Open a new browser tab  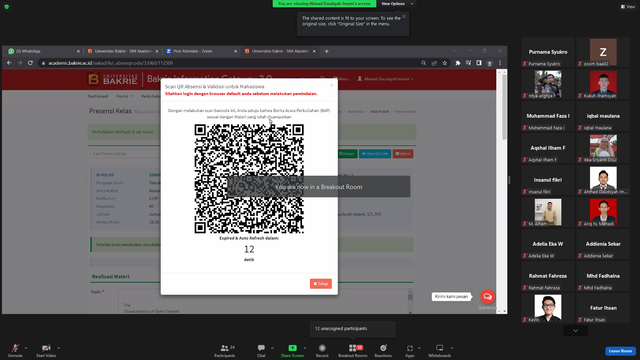tap(327, 51)
